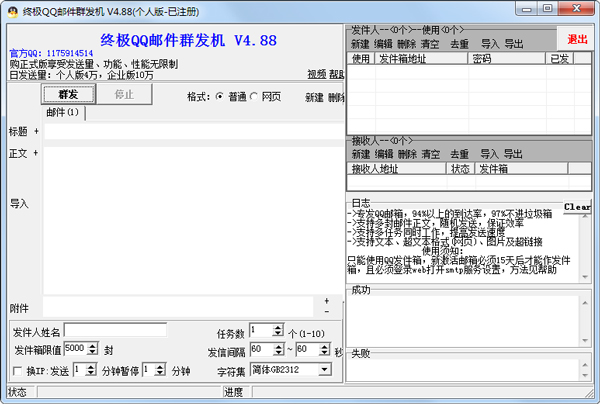Image resolution: width=600 pixels, height=404 pixels.
Task: Click the 状态 column header
Action: click(460, 169)
